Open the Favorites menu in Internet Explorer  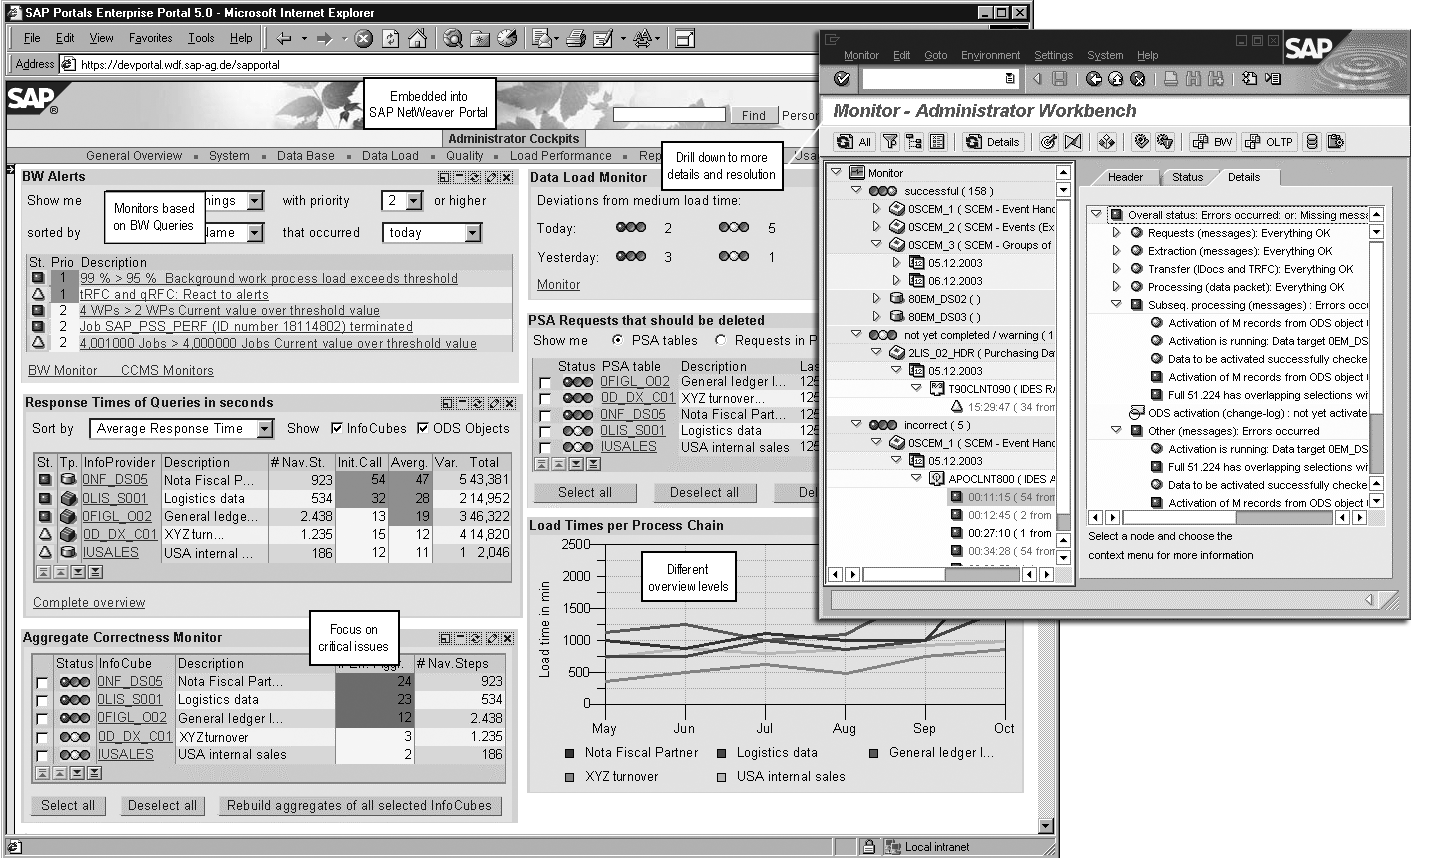coord(150,38)
